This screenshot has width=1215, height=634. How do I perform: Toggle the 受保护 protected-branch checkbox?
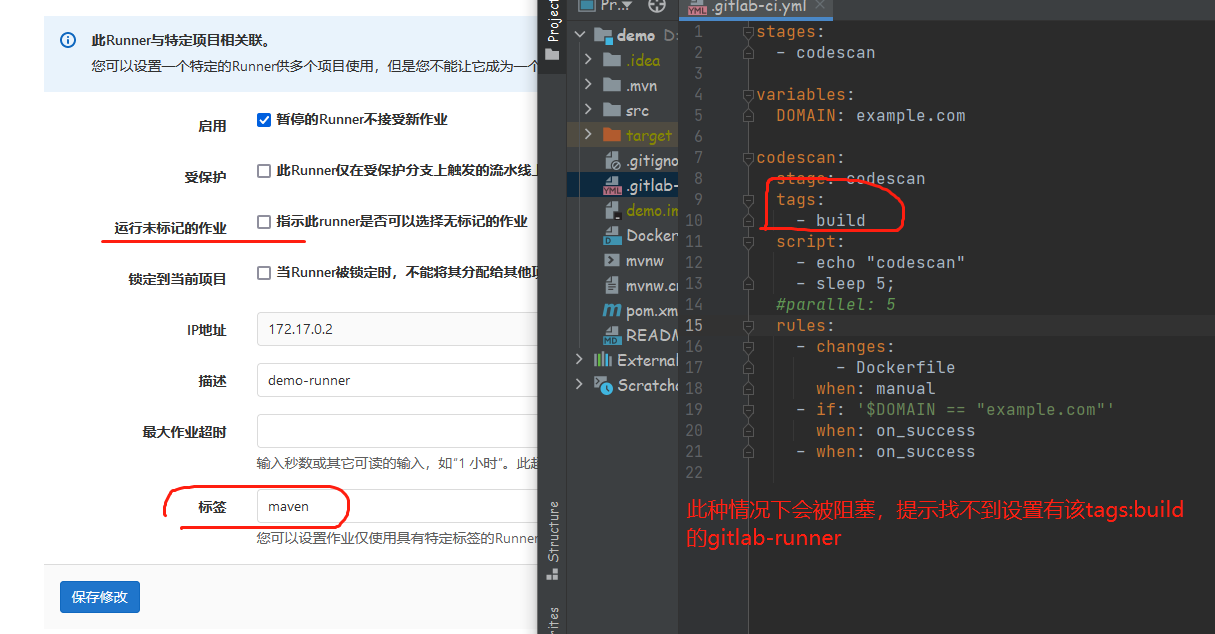pos(264,171)
